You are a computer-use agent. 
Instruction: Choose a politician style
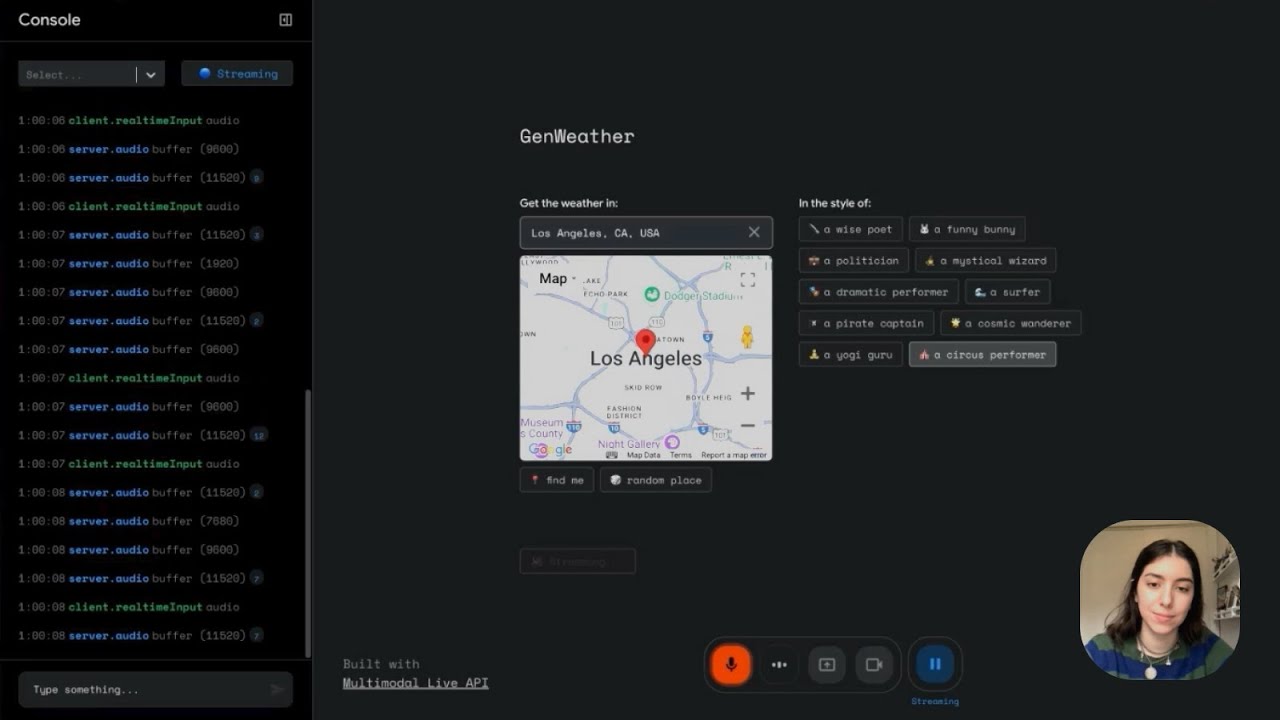tap(854, 260)
